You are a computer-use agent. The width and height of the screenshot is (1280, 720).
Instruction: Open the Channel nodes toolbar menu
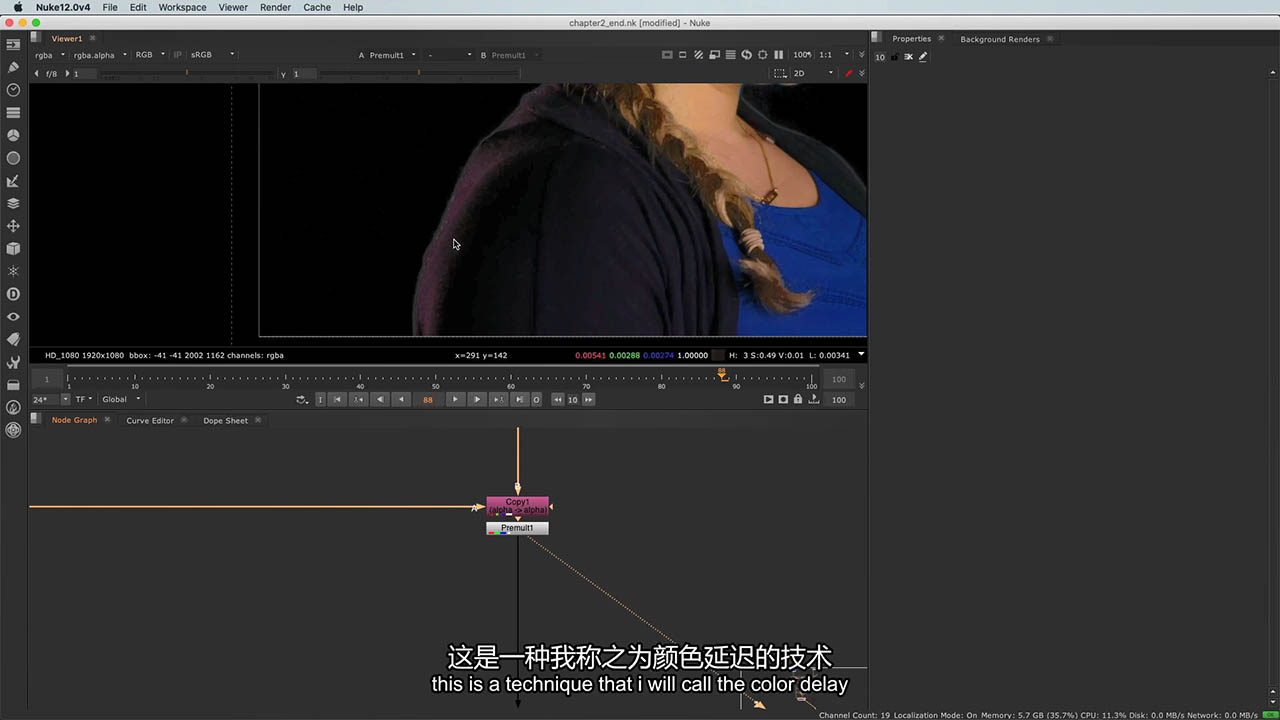point(13,112)
